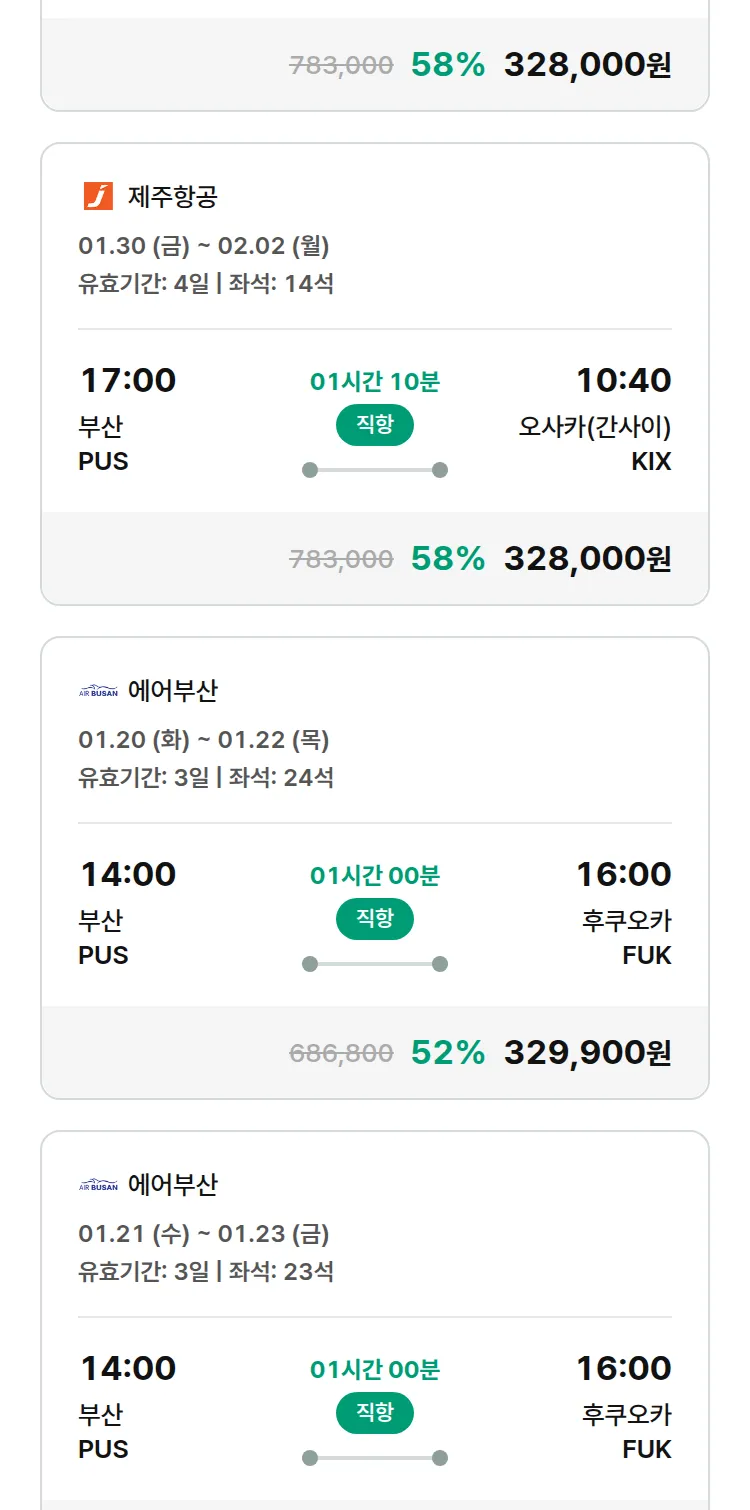Select the 01.30 (금) ~ 02.02 (월) dates

204,246
